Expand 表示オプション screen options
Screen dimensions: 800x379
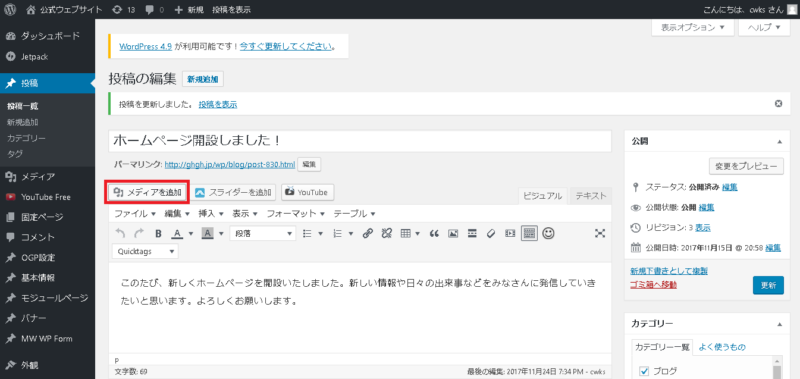click(x=693, y=28)
